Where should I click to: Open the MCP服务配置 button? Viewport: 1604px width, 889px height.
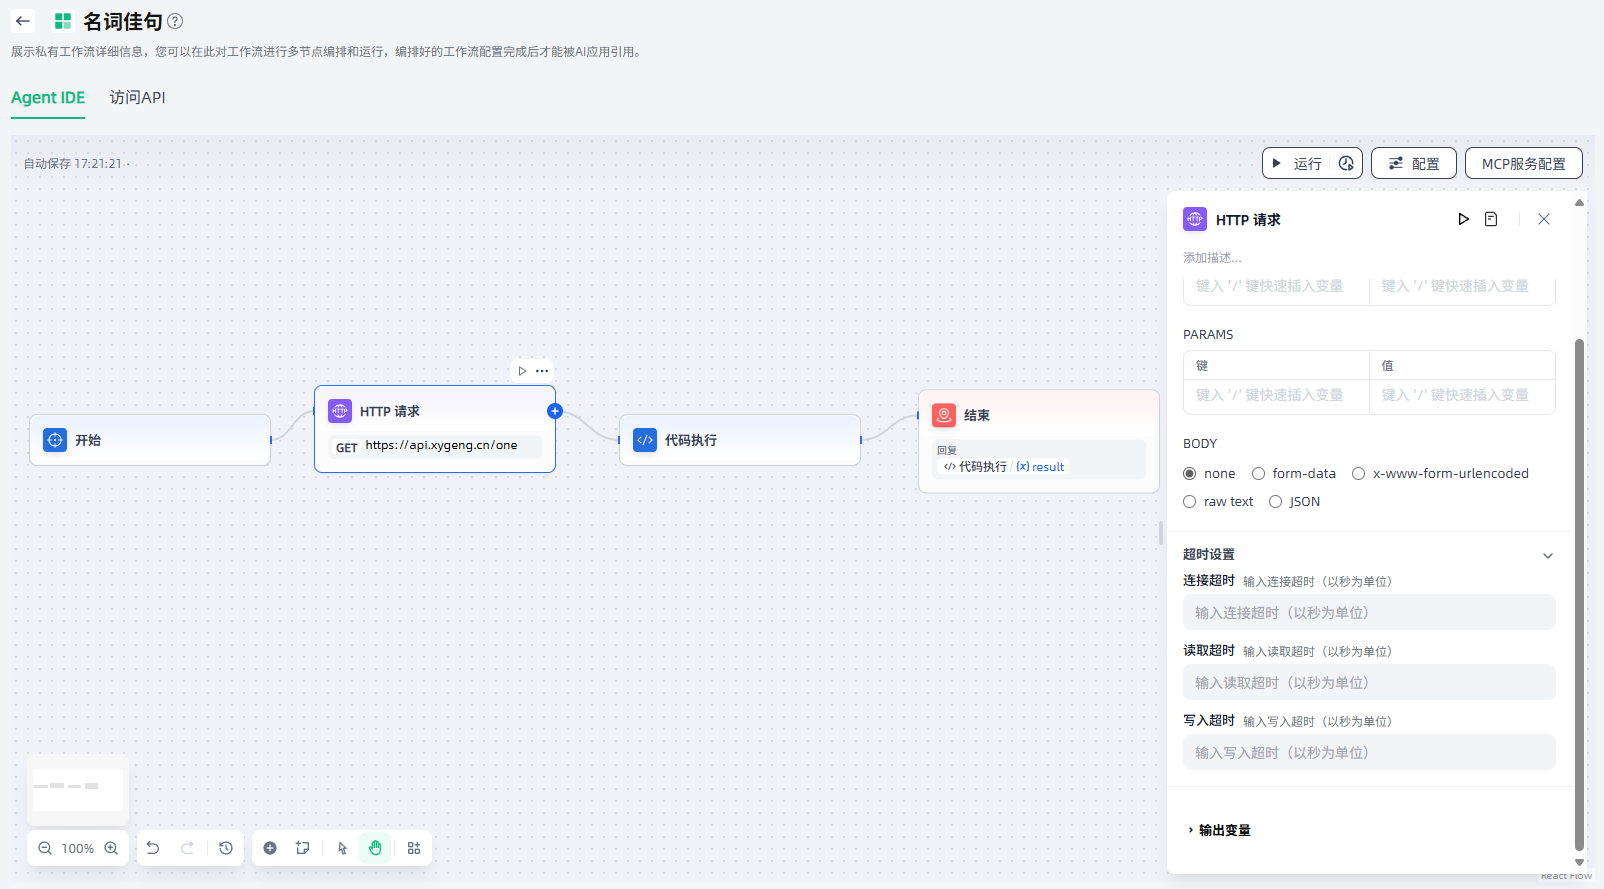click(x=1523, y=163)
